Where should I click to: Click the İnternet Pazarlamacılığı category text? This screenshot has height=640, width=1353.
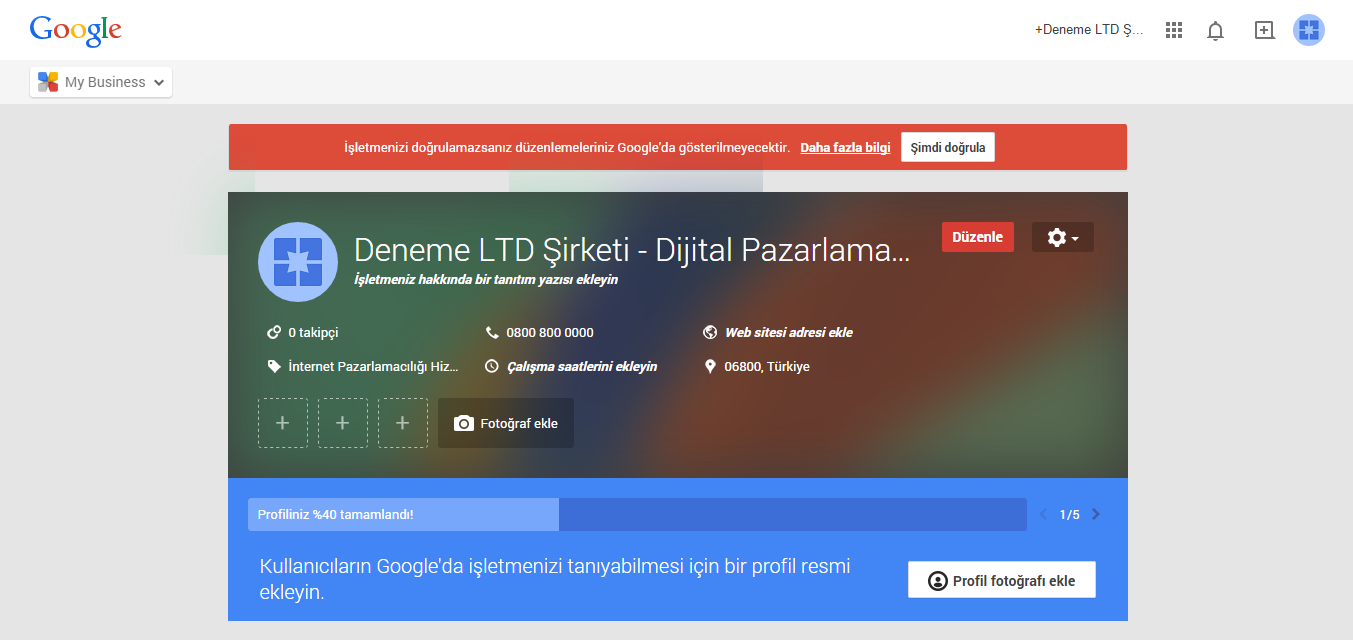(x=374, y=366)
